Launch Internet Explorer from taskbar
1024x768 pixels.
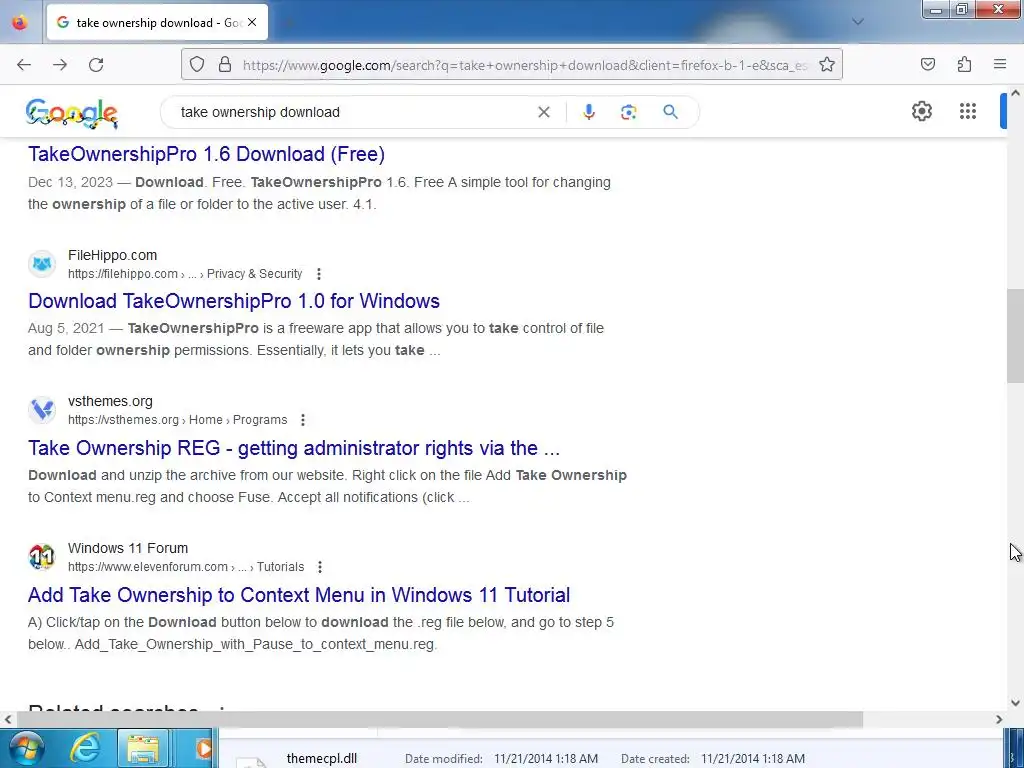pos(85,748)
